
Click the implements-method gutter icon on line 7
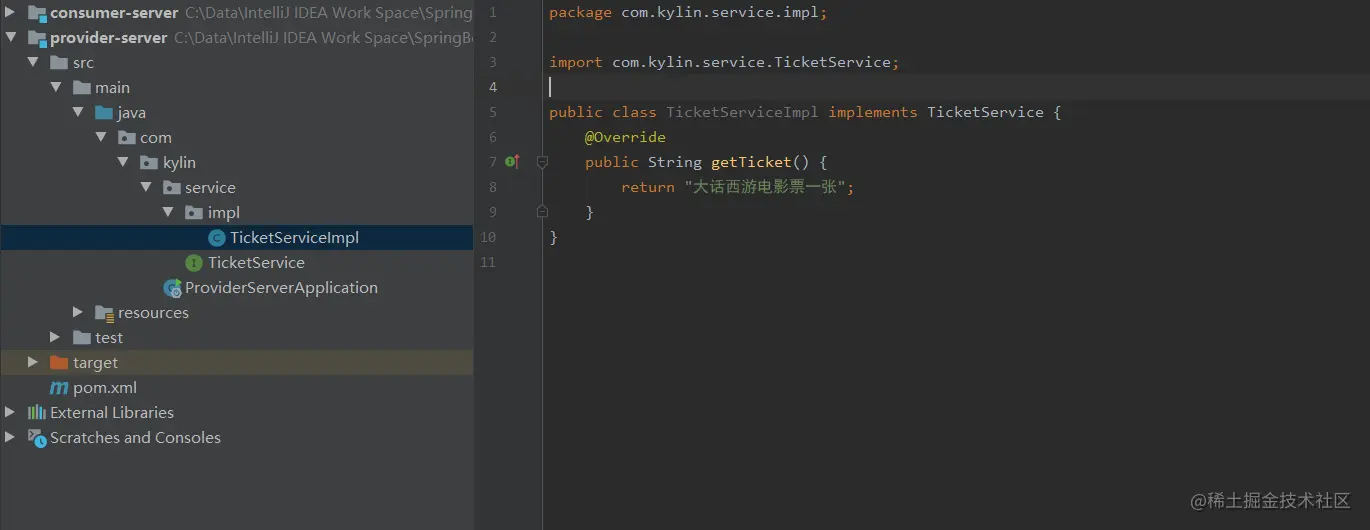pyautogui.click(x=511, y=162)
